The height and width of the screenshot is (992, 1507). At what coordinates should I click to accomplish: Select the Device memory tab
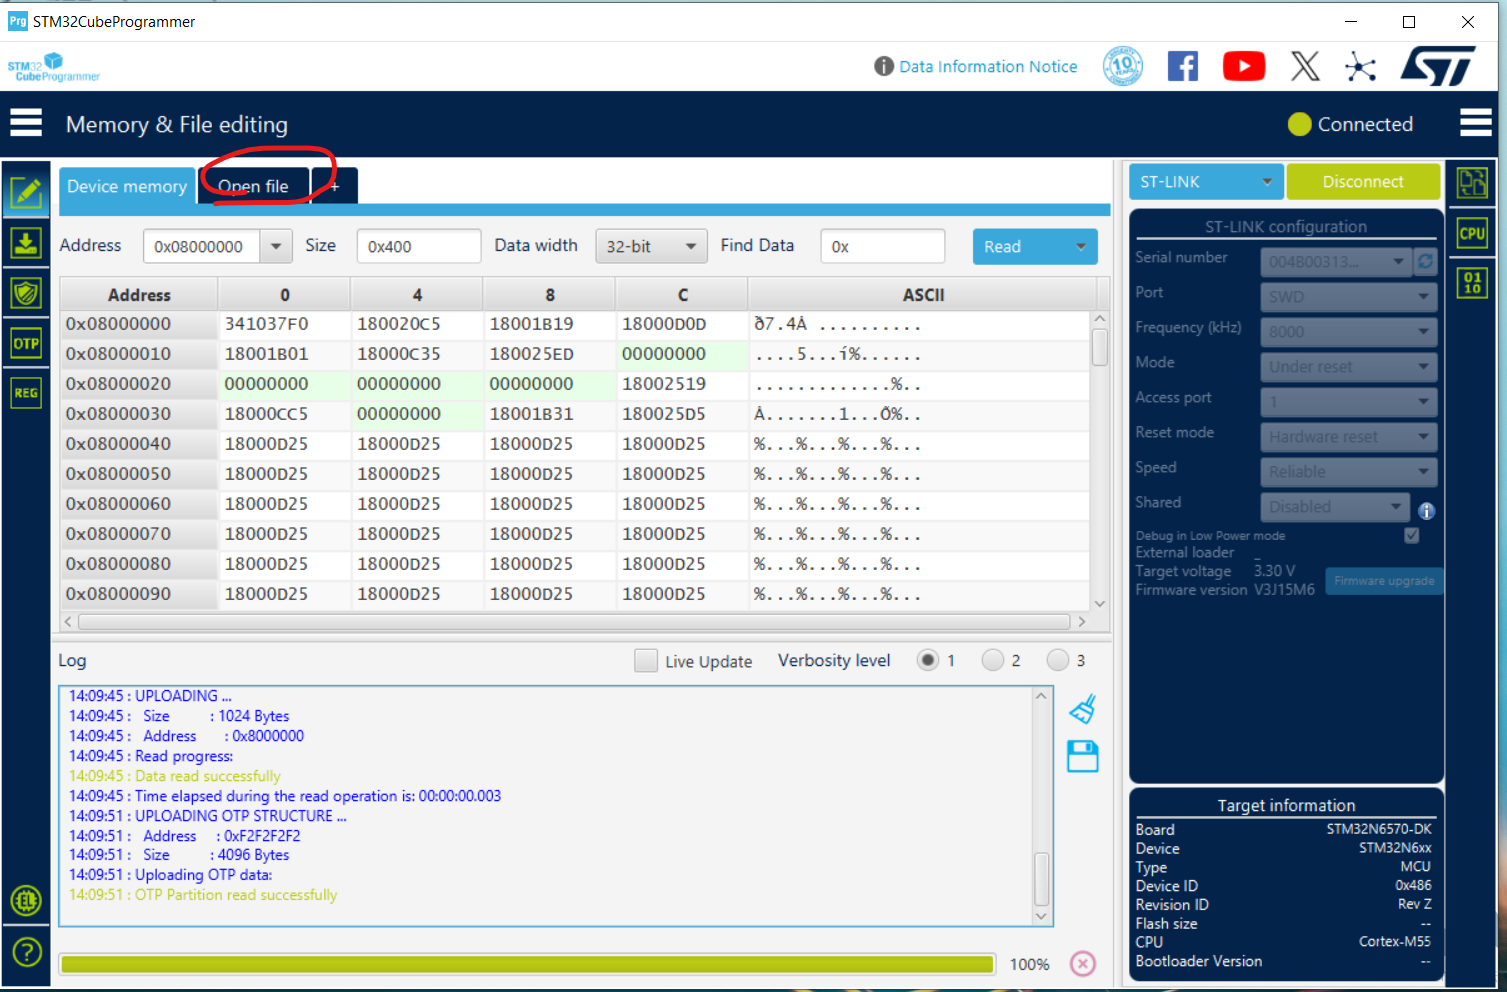(x=126, y=186)
